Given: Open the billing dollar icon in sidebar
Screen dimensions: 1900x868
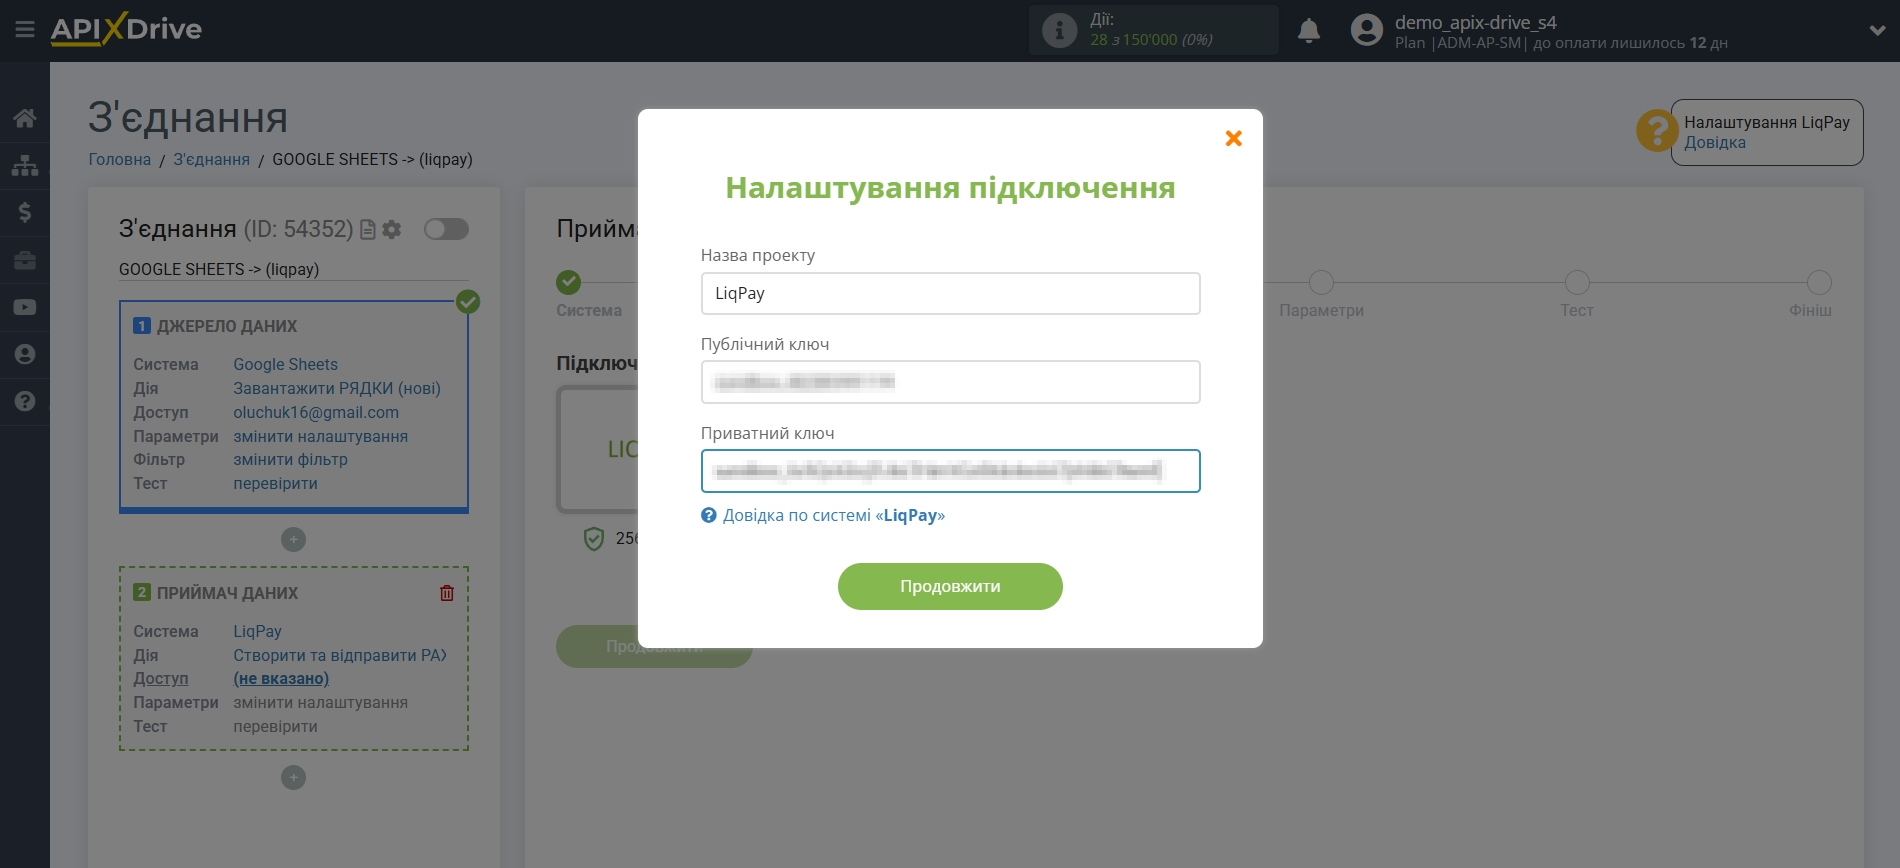Looking at the screenshot, I should point(25,212).
